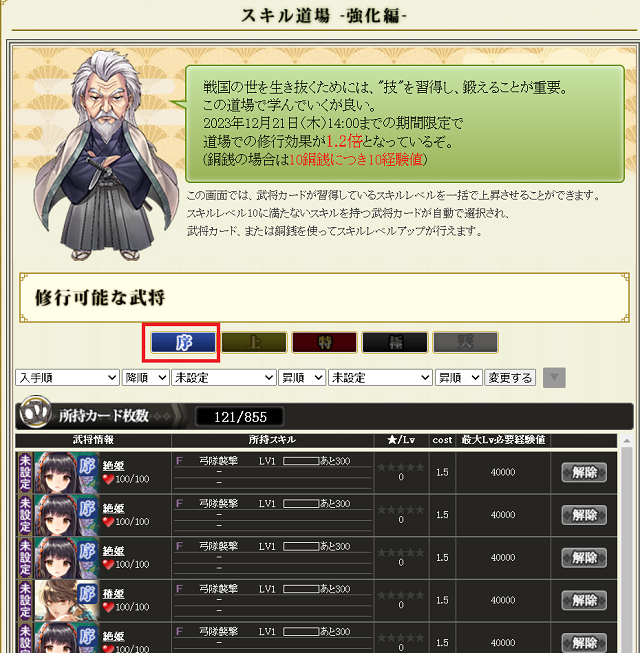
Task: Click the first 絶姫 card portrait
Action: coord(67,472)
